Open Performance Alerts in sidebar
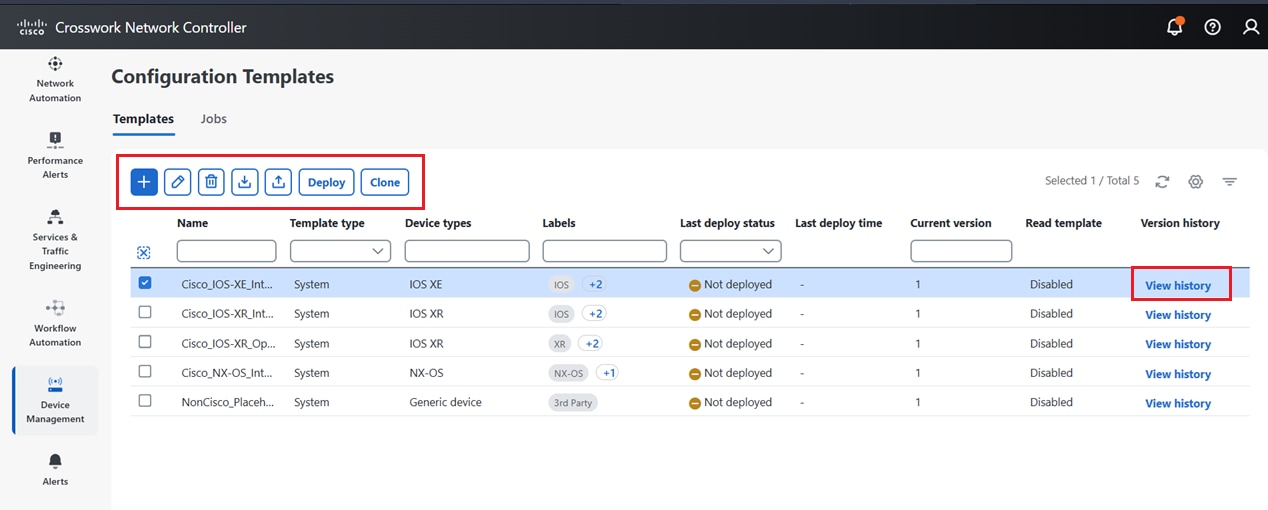 (55, 155)
